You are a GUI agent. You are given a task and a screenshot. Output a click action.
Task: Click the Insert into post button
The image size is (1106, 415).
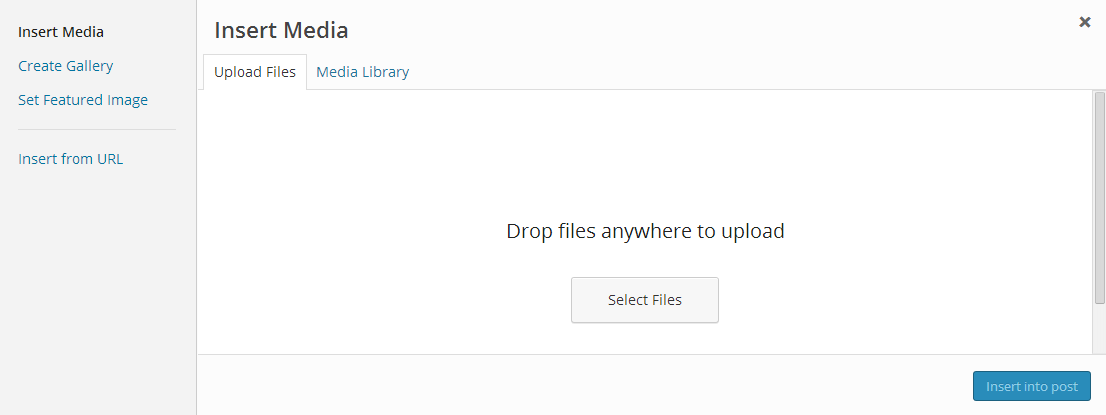tap(1032, 387)
